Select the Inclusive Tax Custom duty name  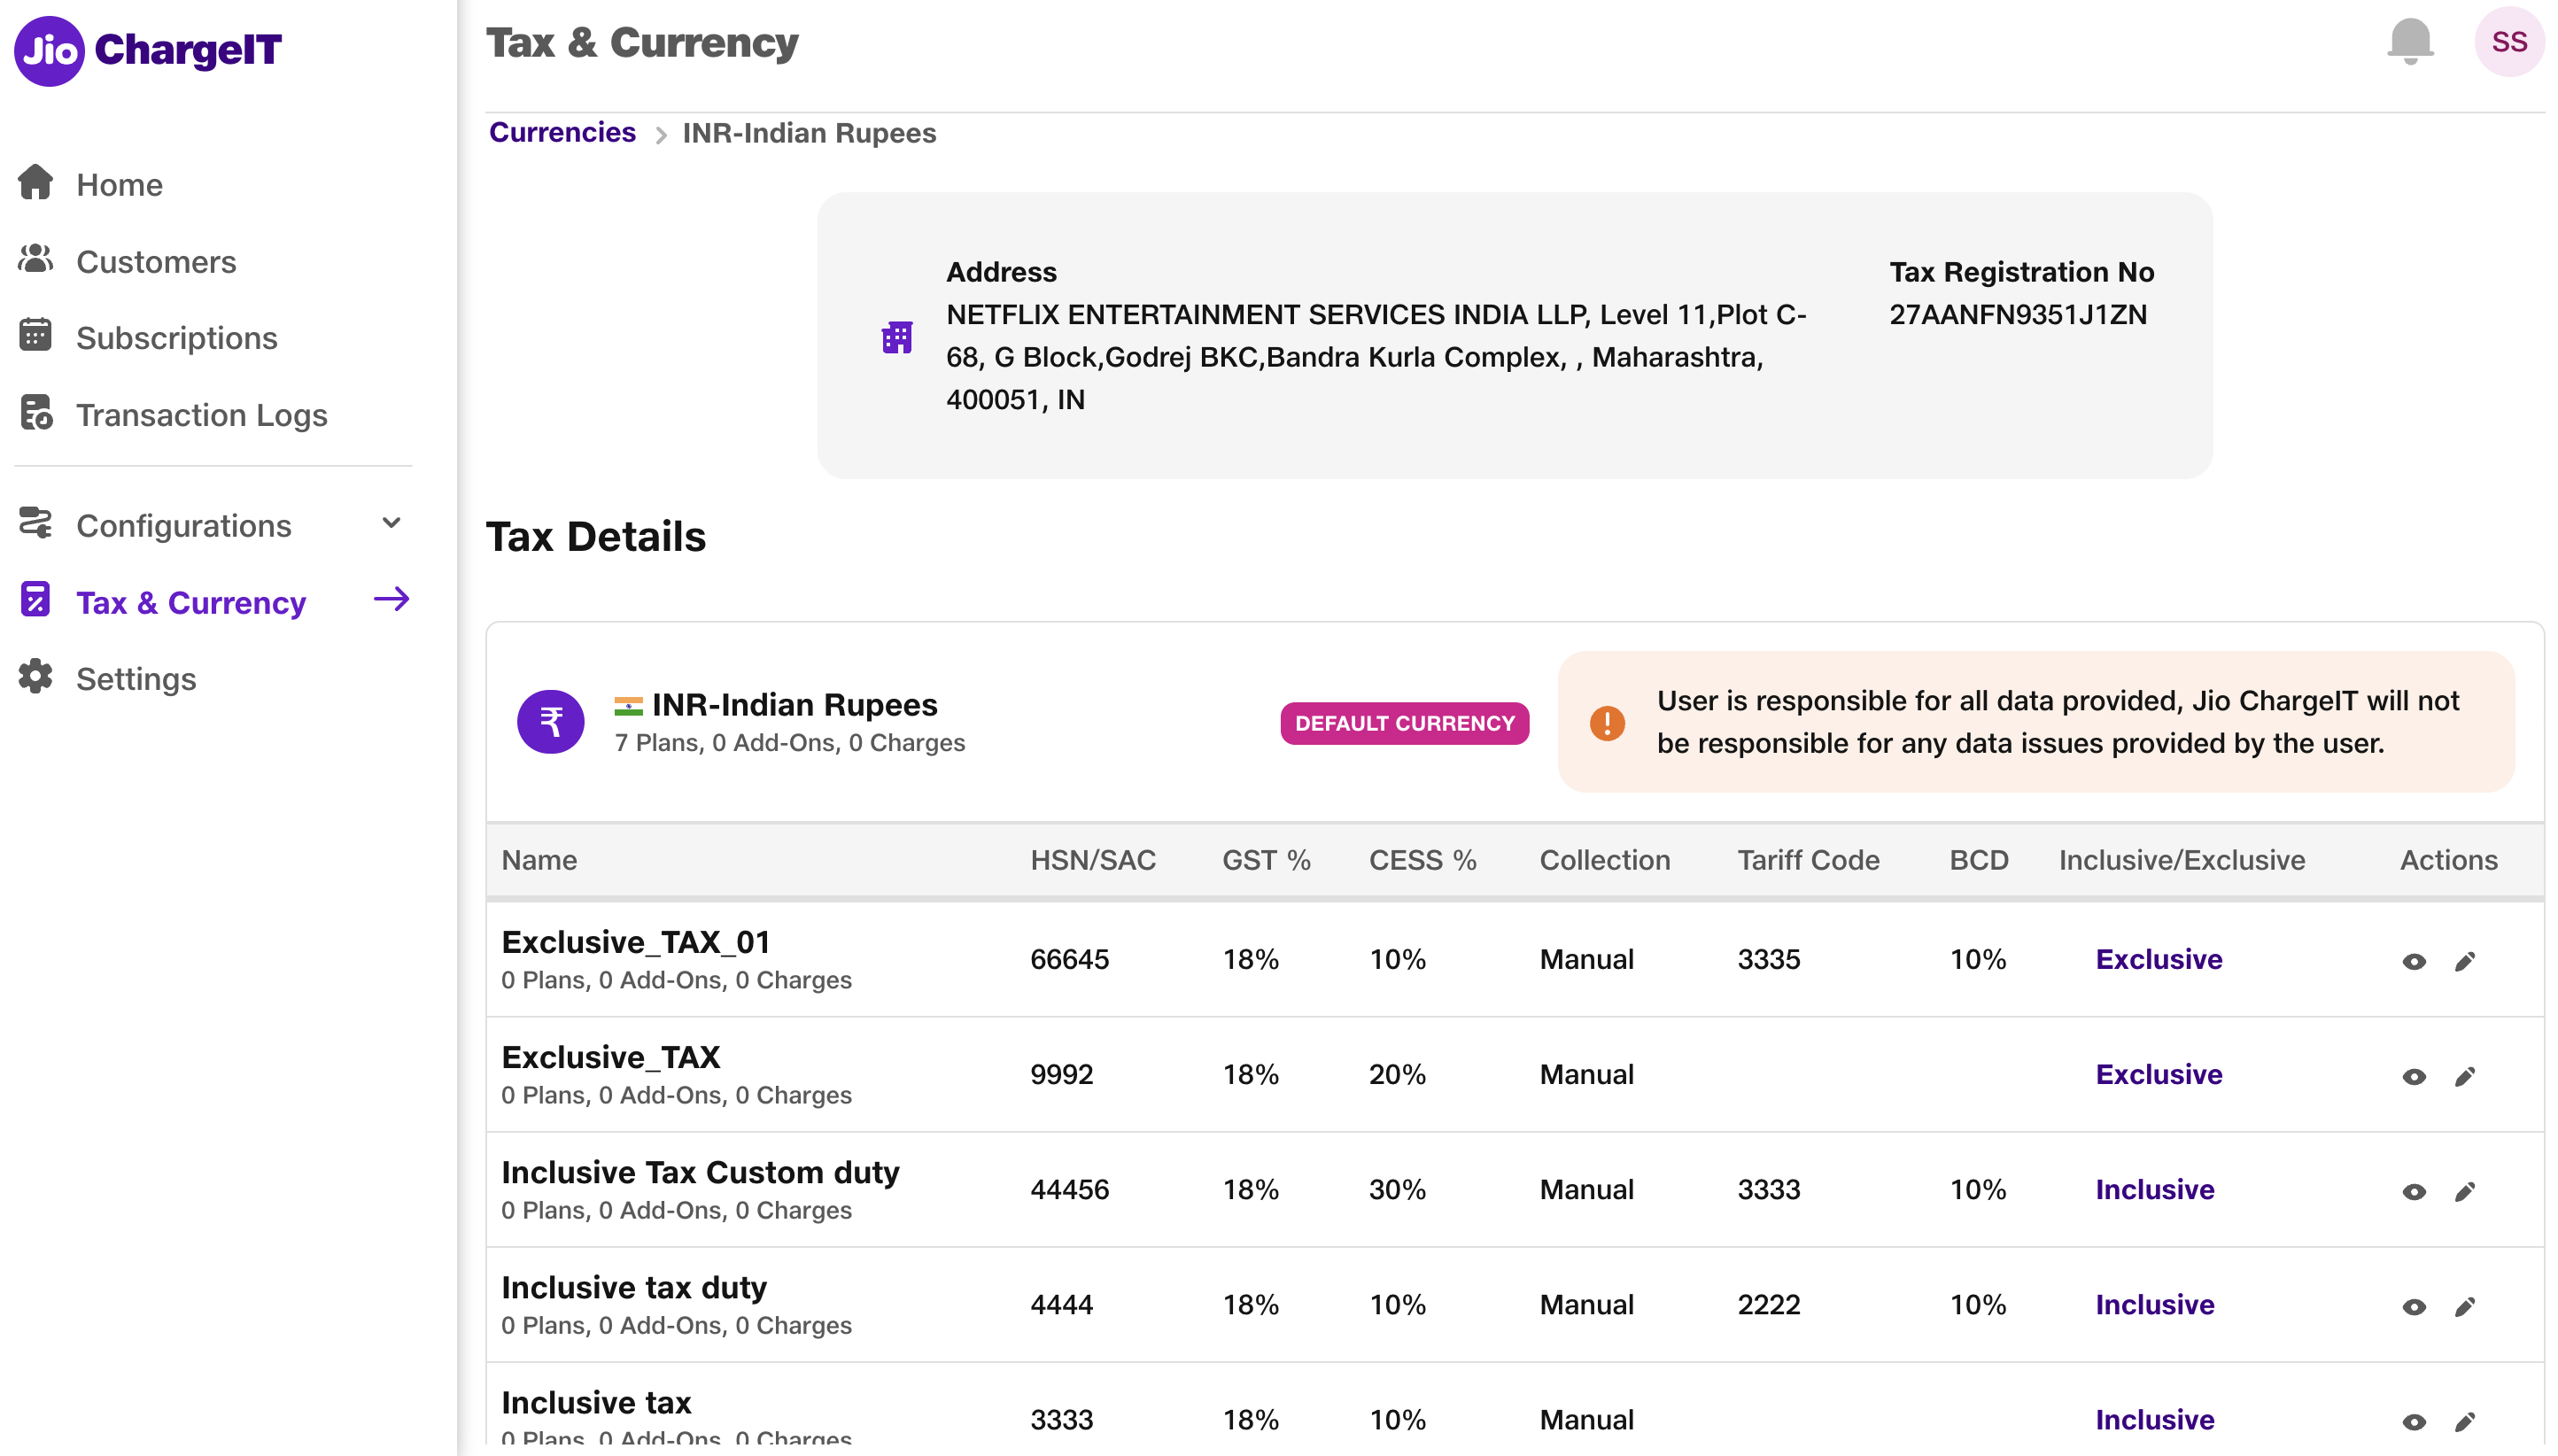[700, 1172]
